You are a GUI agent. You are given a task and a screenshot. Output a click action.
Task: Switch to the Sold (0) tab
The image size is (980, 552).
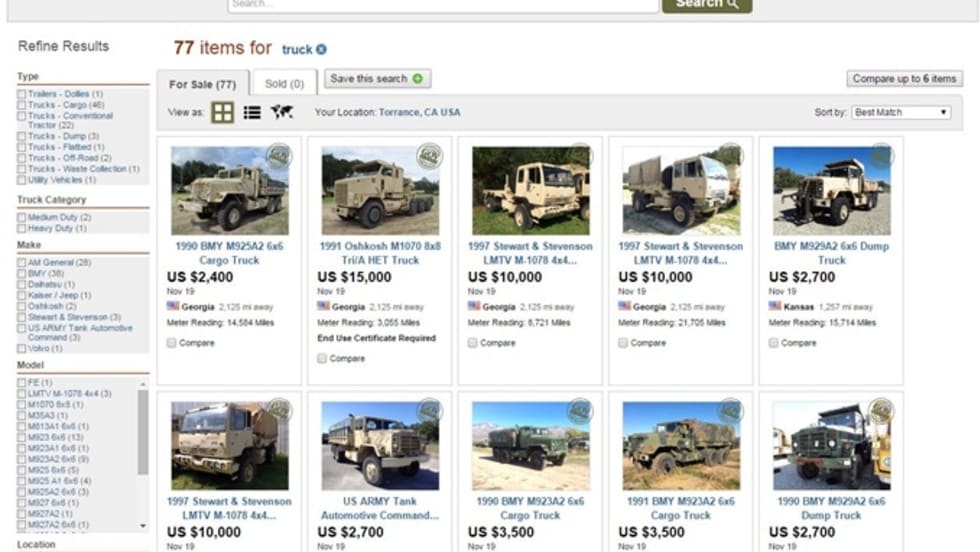[x=284, y=83]
